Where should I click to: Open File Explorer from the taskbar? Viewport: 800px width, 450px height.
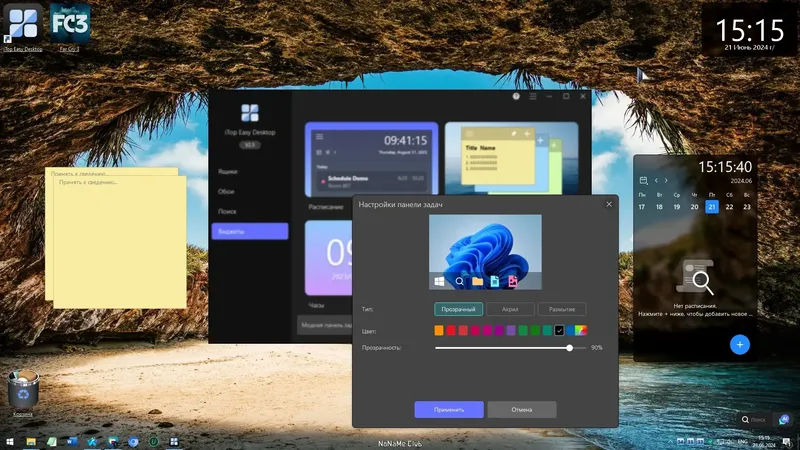point(31,442)
